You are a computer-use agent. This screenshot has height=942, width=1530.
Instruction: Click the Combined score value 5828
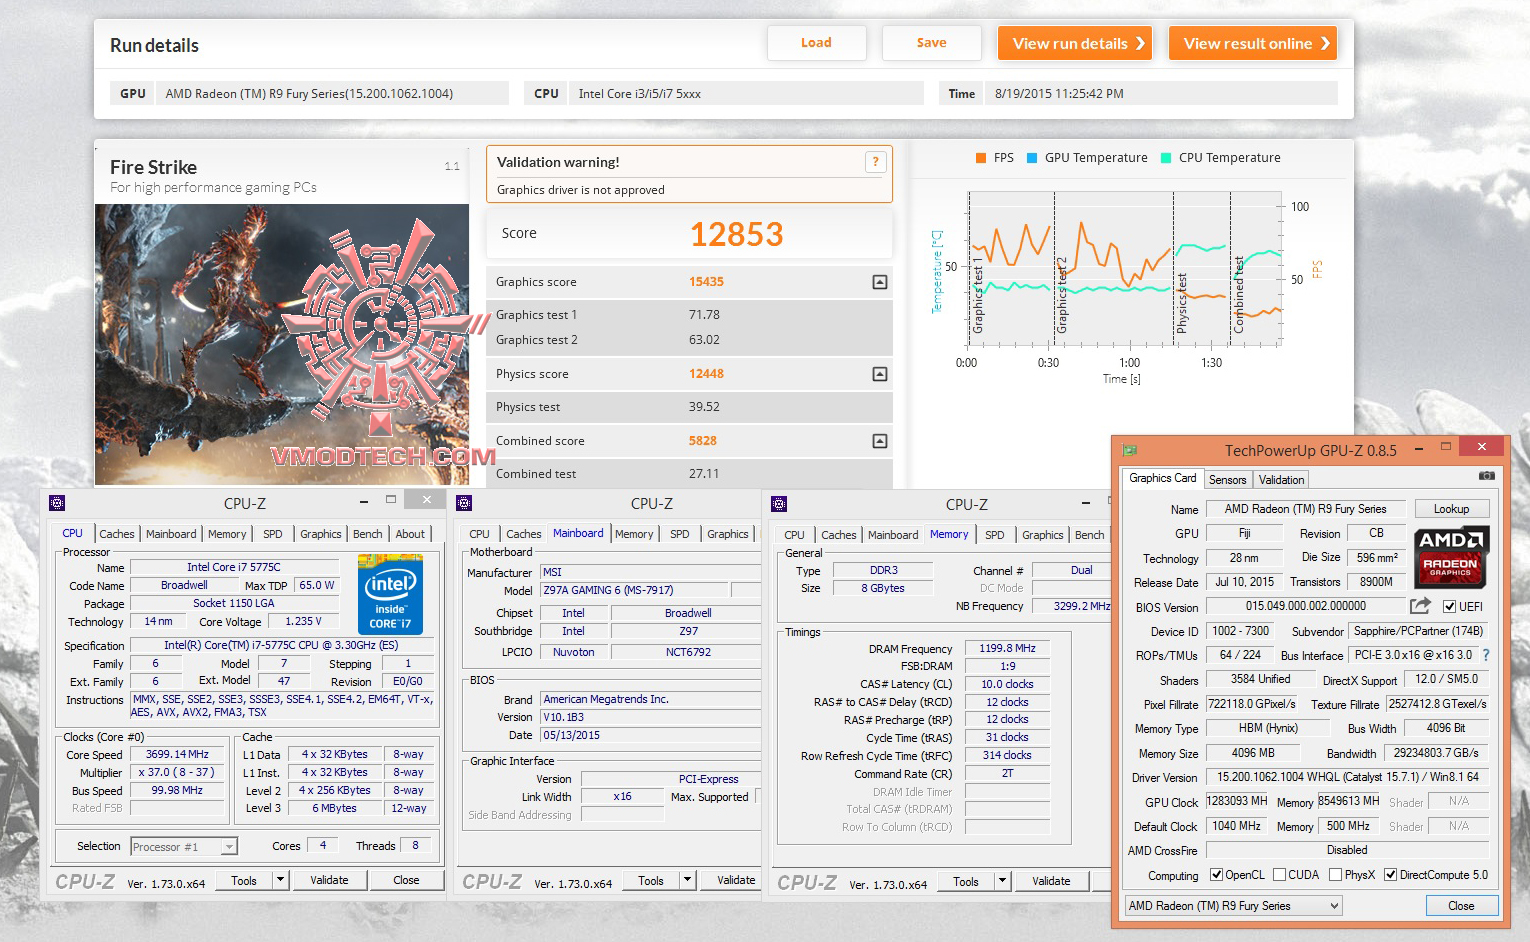[703, 441]
